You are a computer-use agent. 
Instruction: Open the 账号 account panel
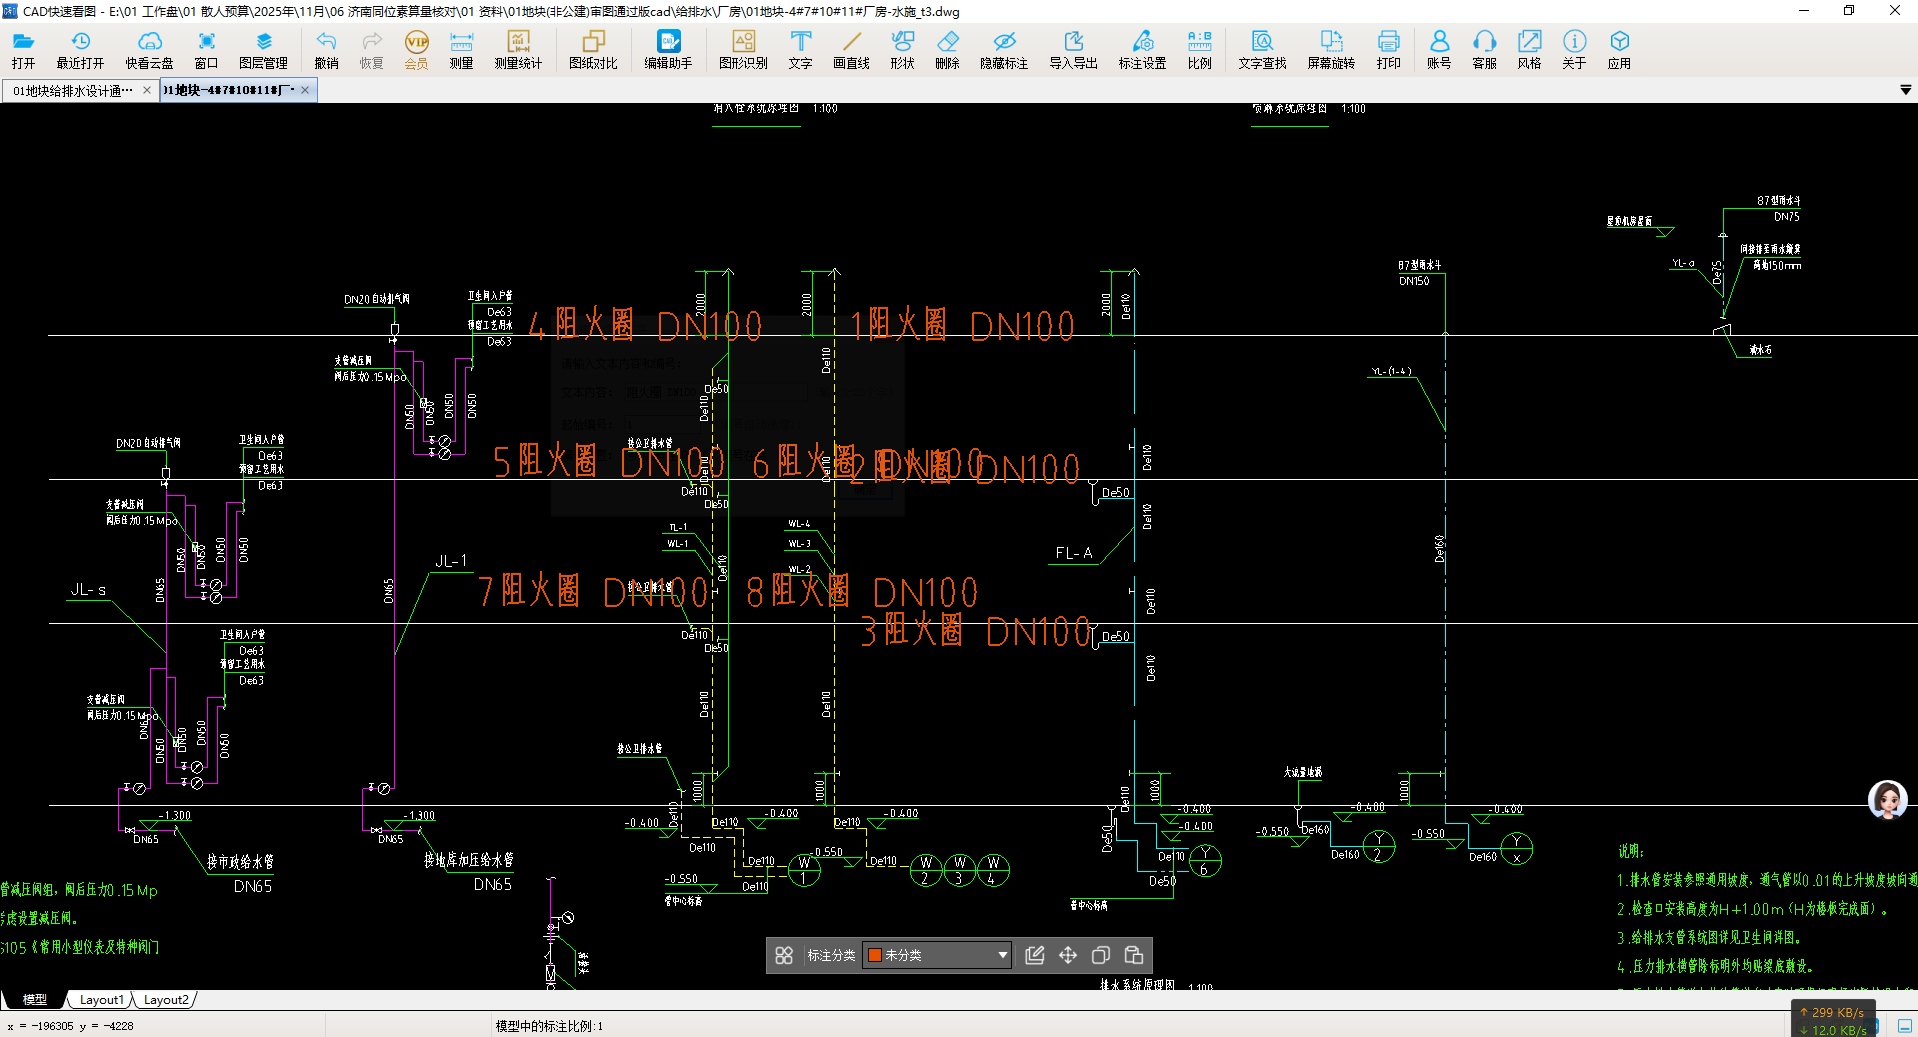pyautogui.click(x=1439, y=49)
